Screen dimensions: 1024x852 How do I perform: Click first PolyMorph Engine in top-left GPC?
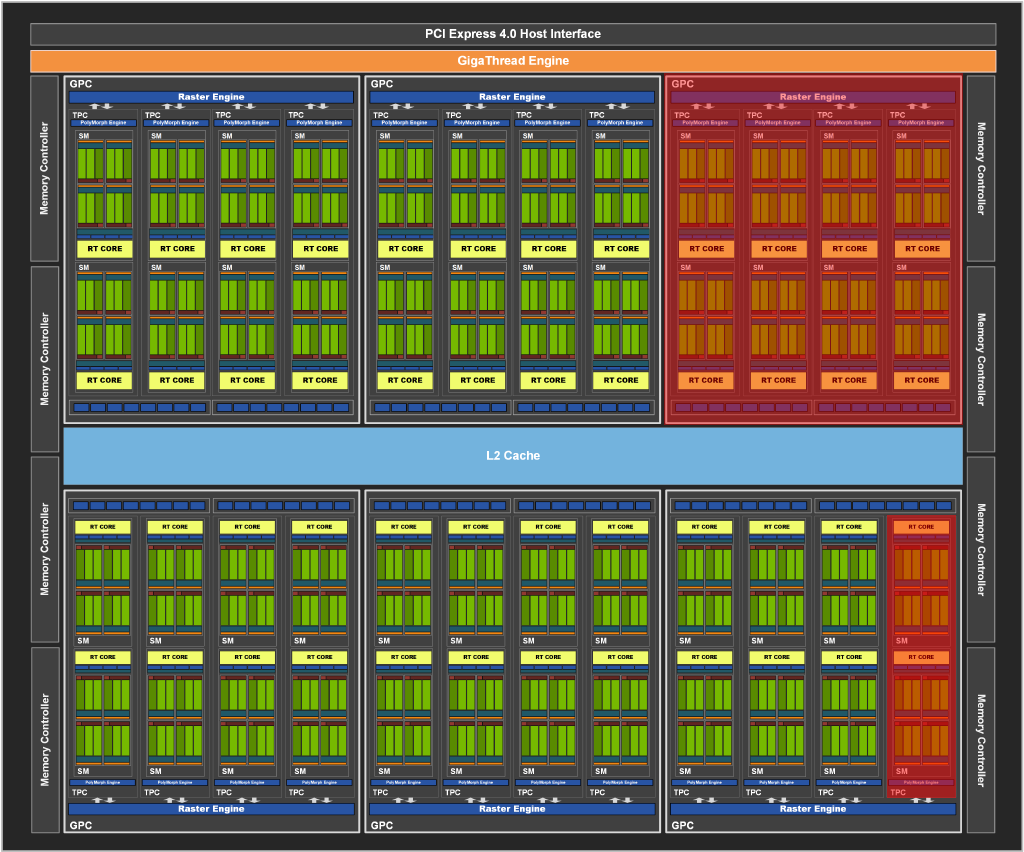click(104, 123)
